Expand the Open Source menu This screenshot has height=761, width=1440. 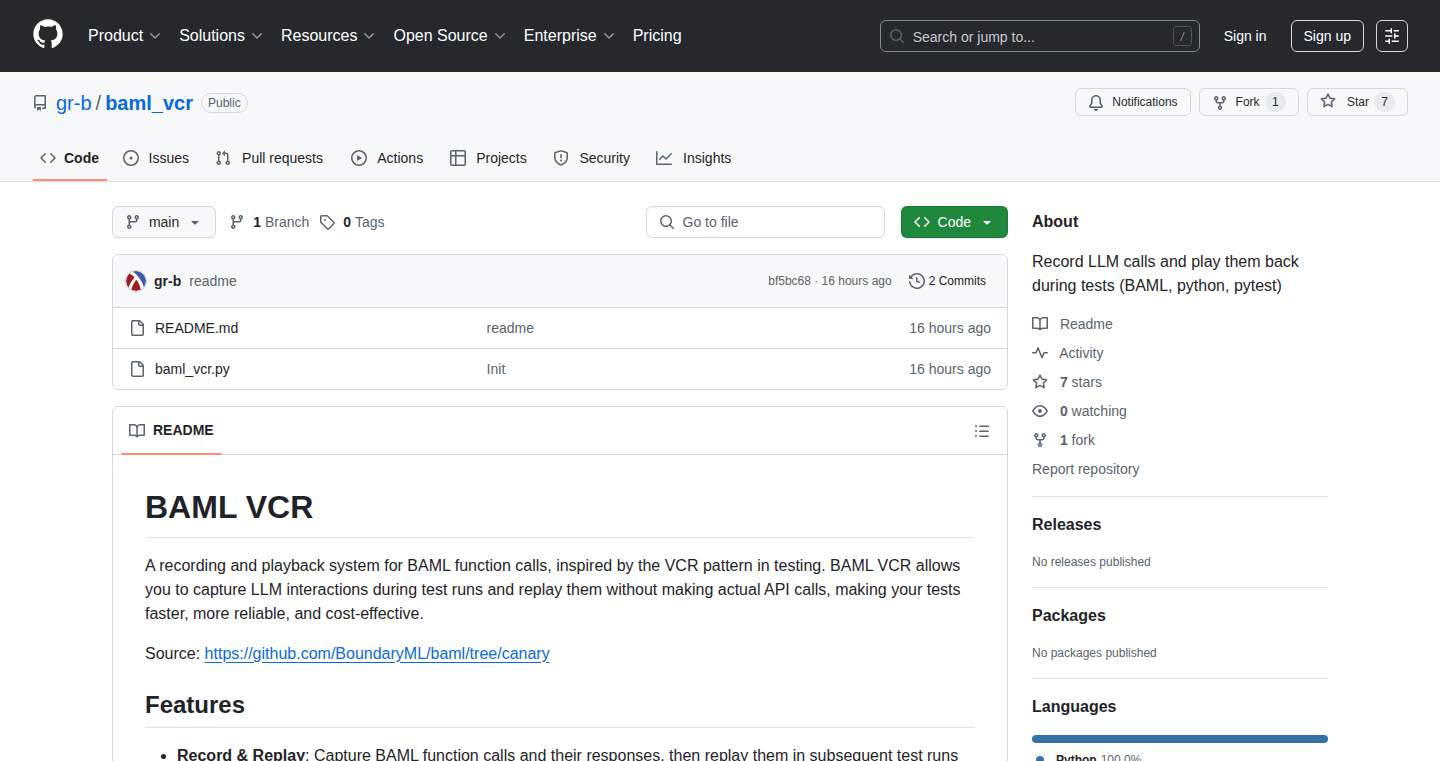click(449, 35)
